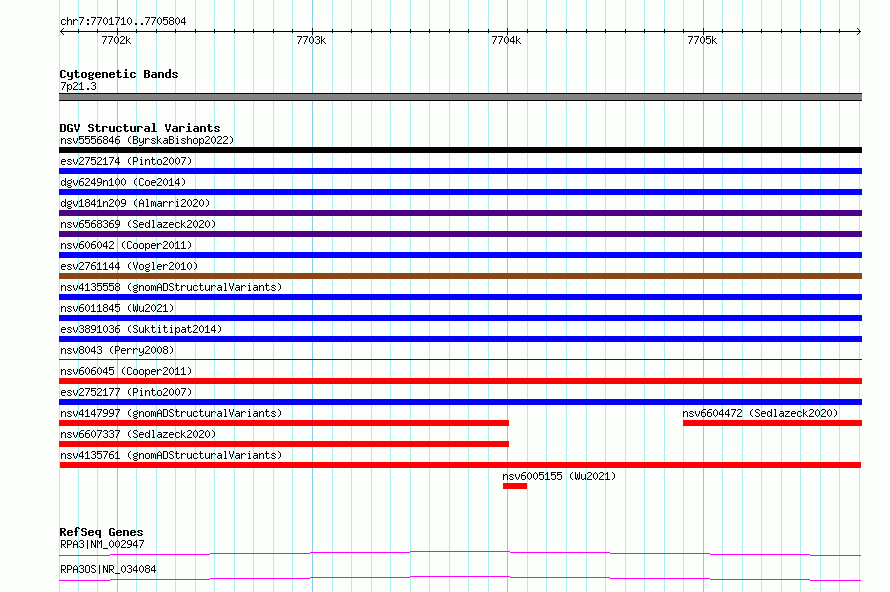The width and height of the screenshot is (890, 592).
Task: Select the esv2752174 (Pinto2007) label
Action: point(126,161)
